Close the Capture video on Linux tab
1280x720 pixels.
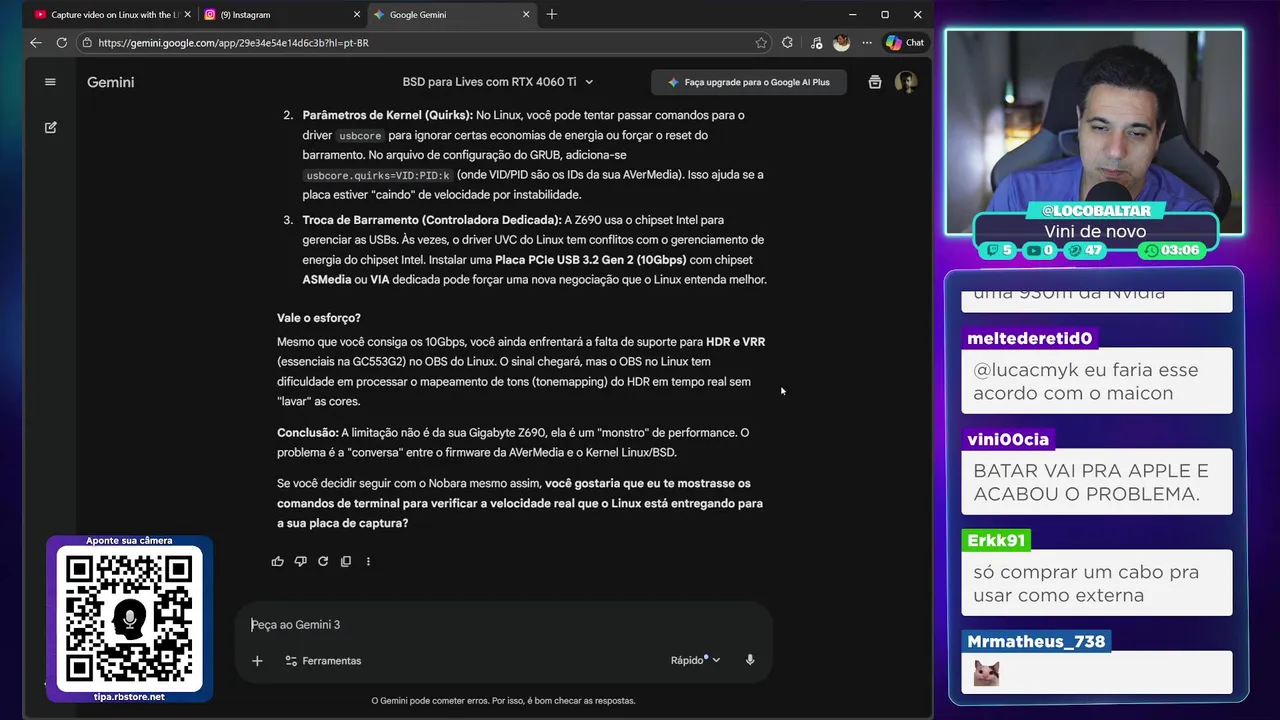coord(187,15)
